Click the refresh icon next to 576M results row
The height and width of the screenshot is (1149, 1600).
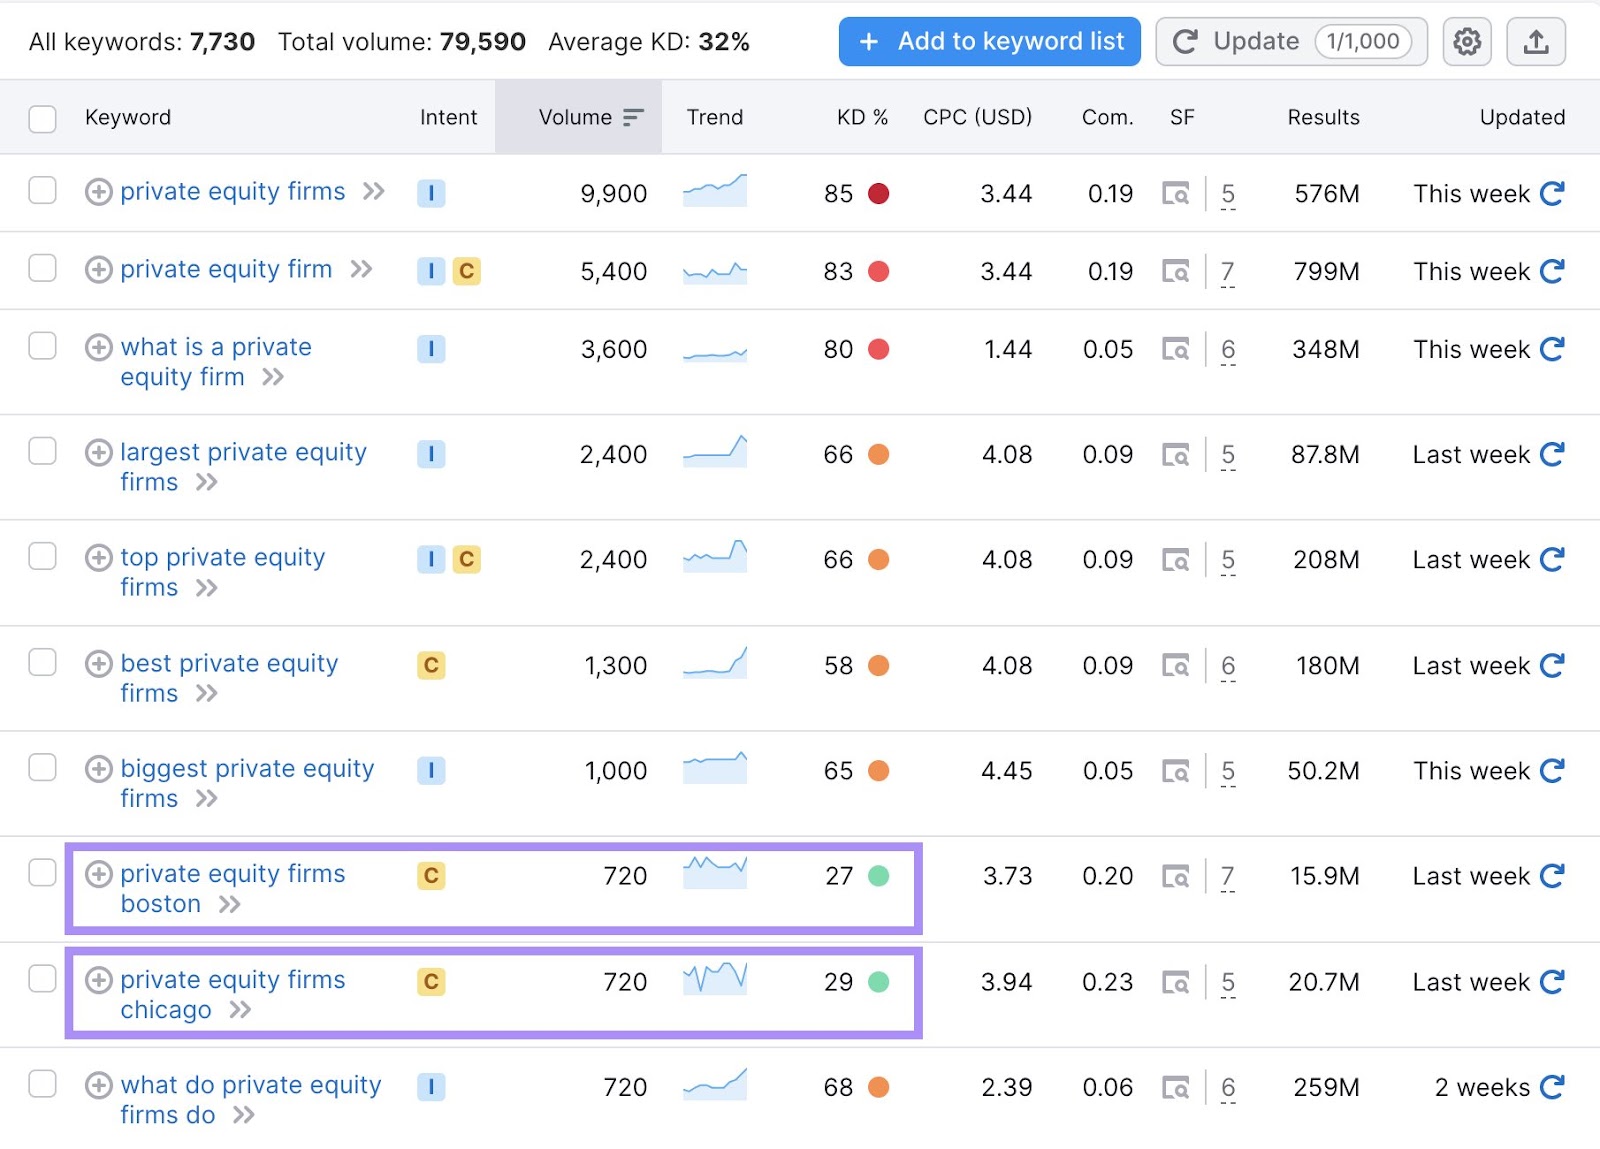click(x=1552, y=193)
